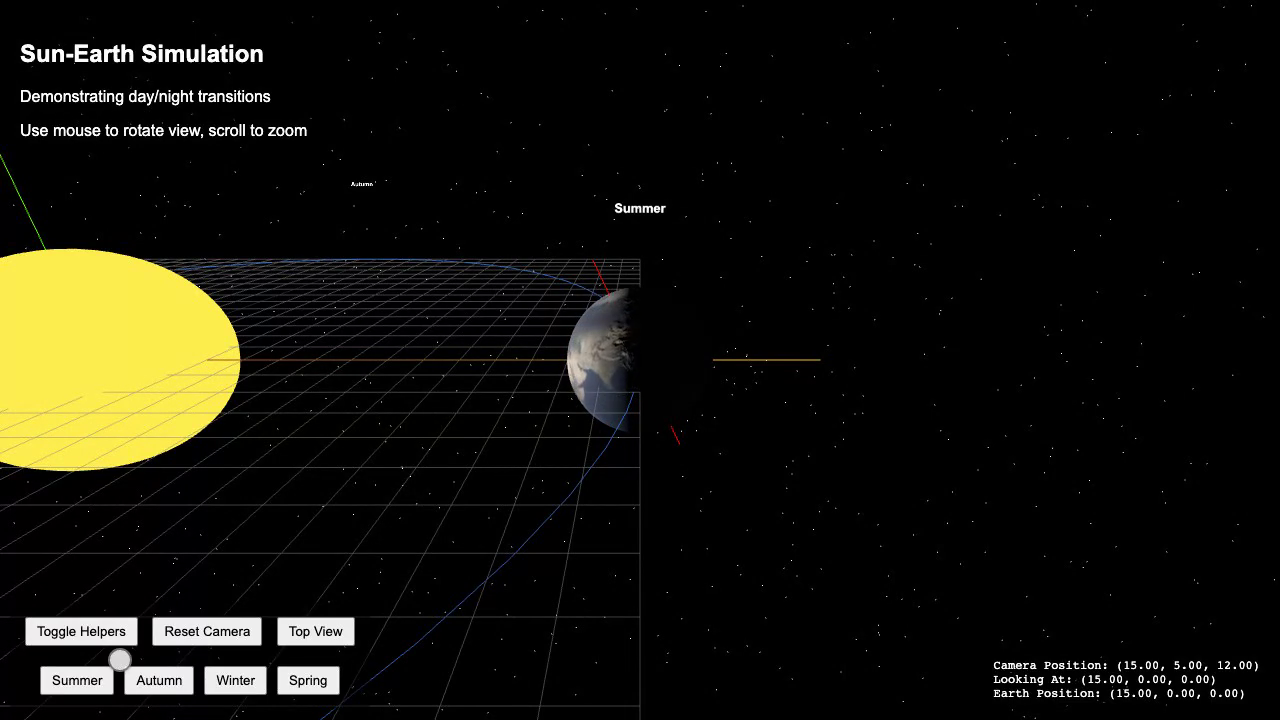
Task: Click the Summer label above Earth
Action: point(640,208)
